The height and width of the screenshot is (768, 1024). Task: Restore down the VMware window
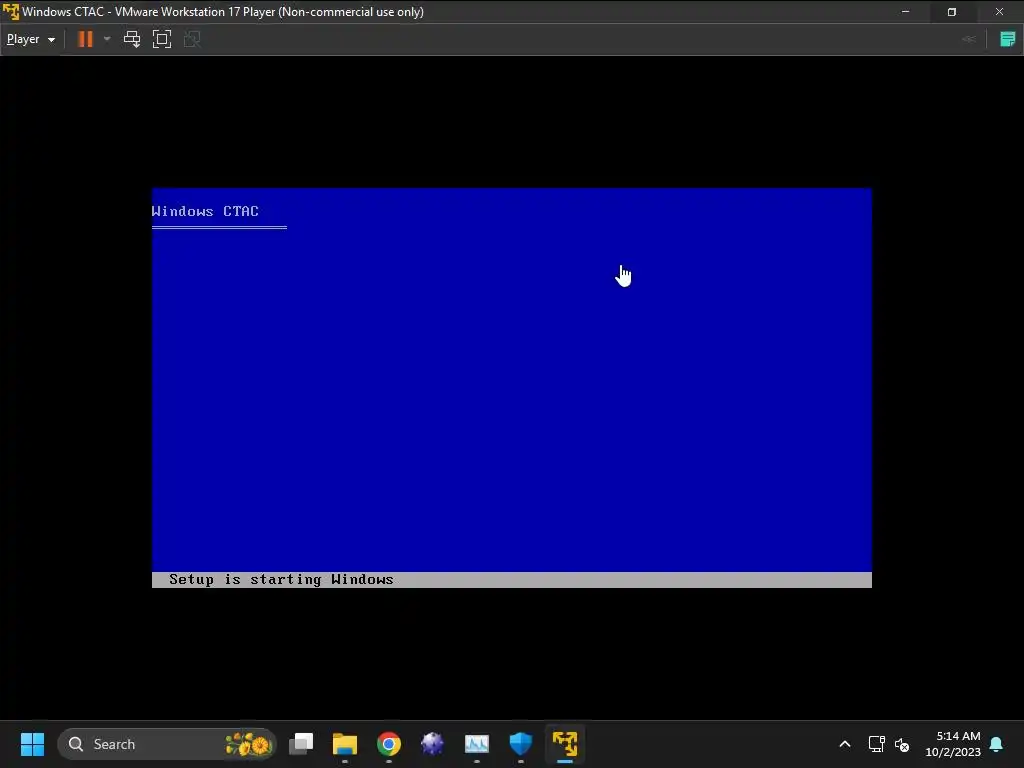click(952, 12)
